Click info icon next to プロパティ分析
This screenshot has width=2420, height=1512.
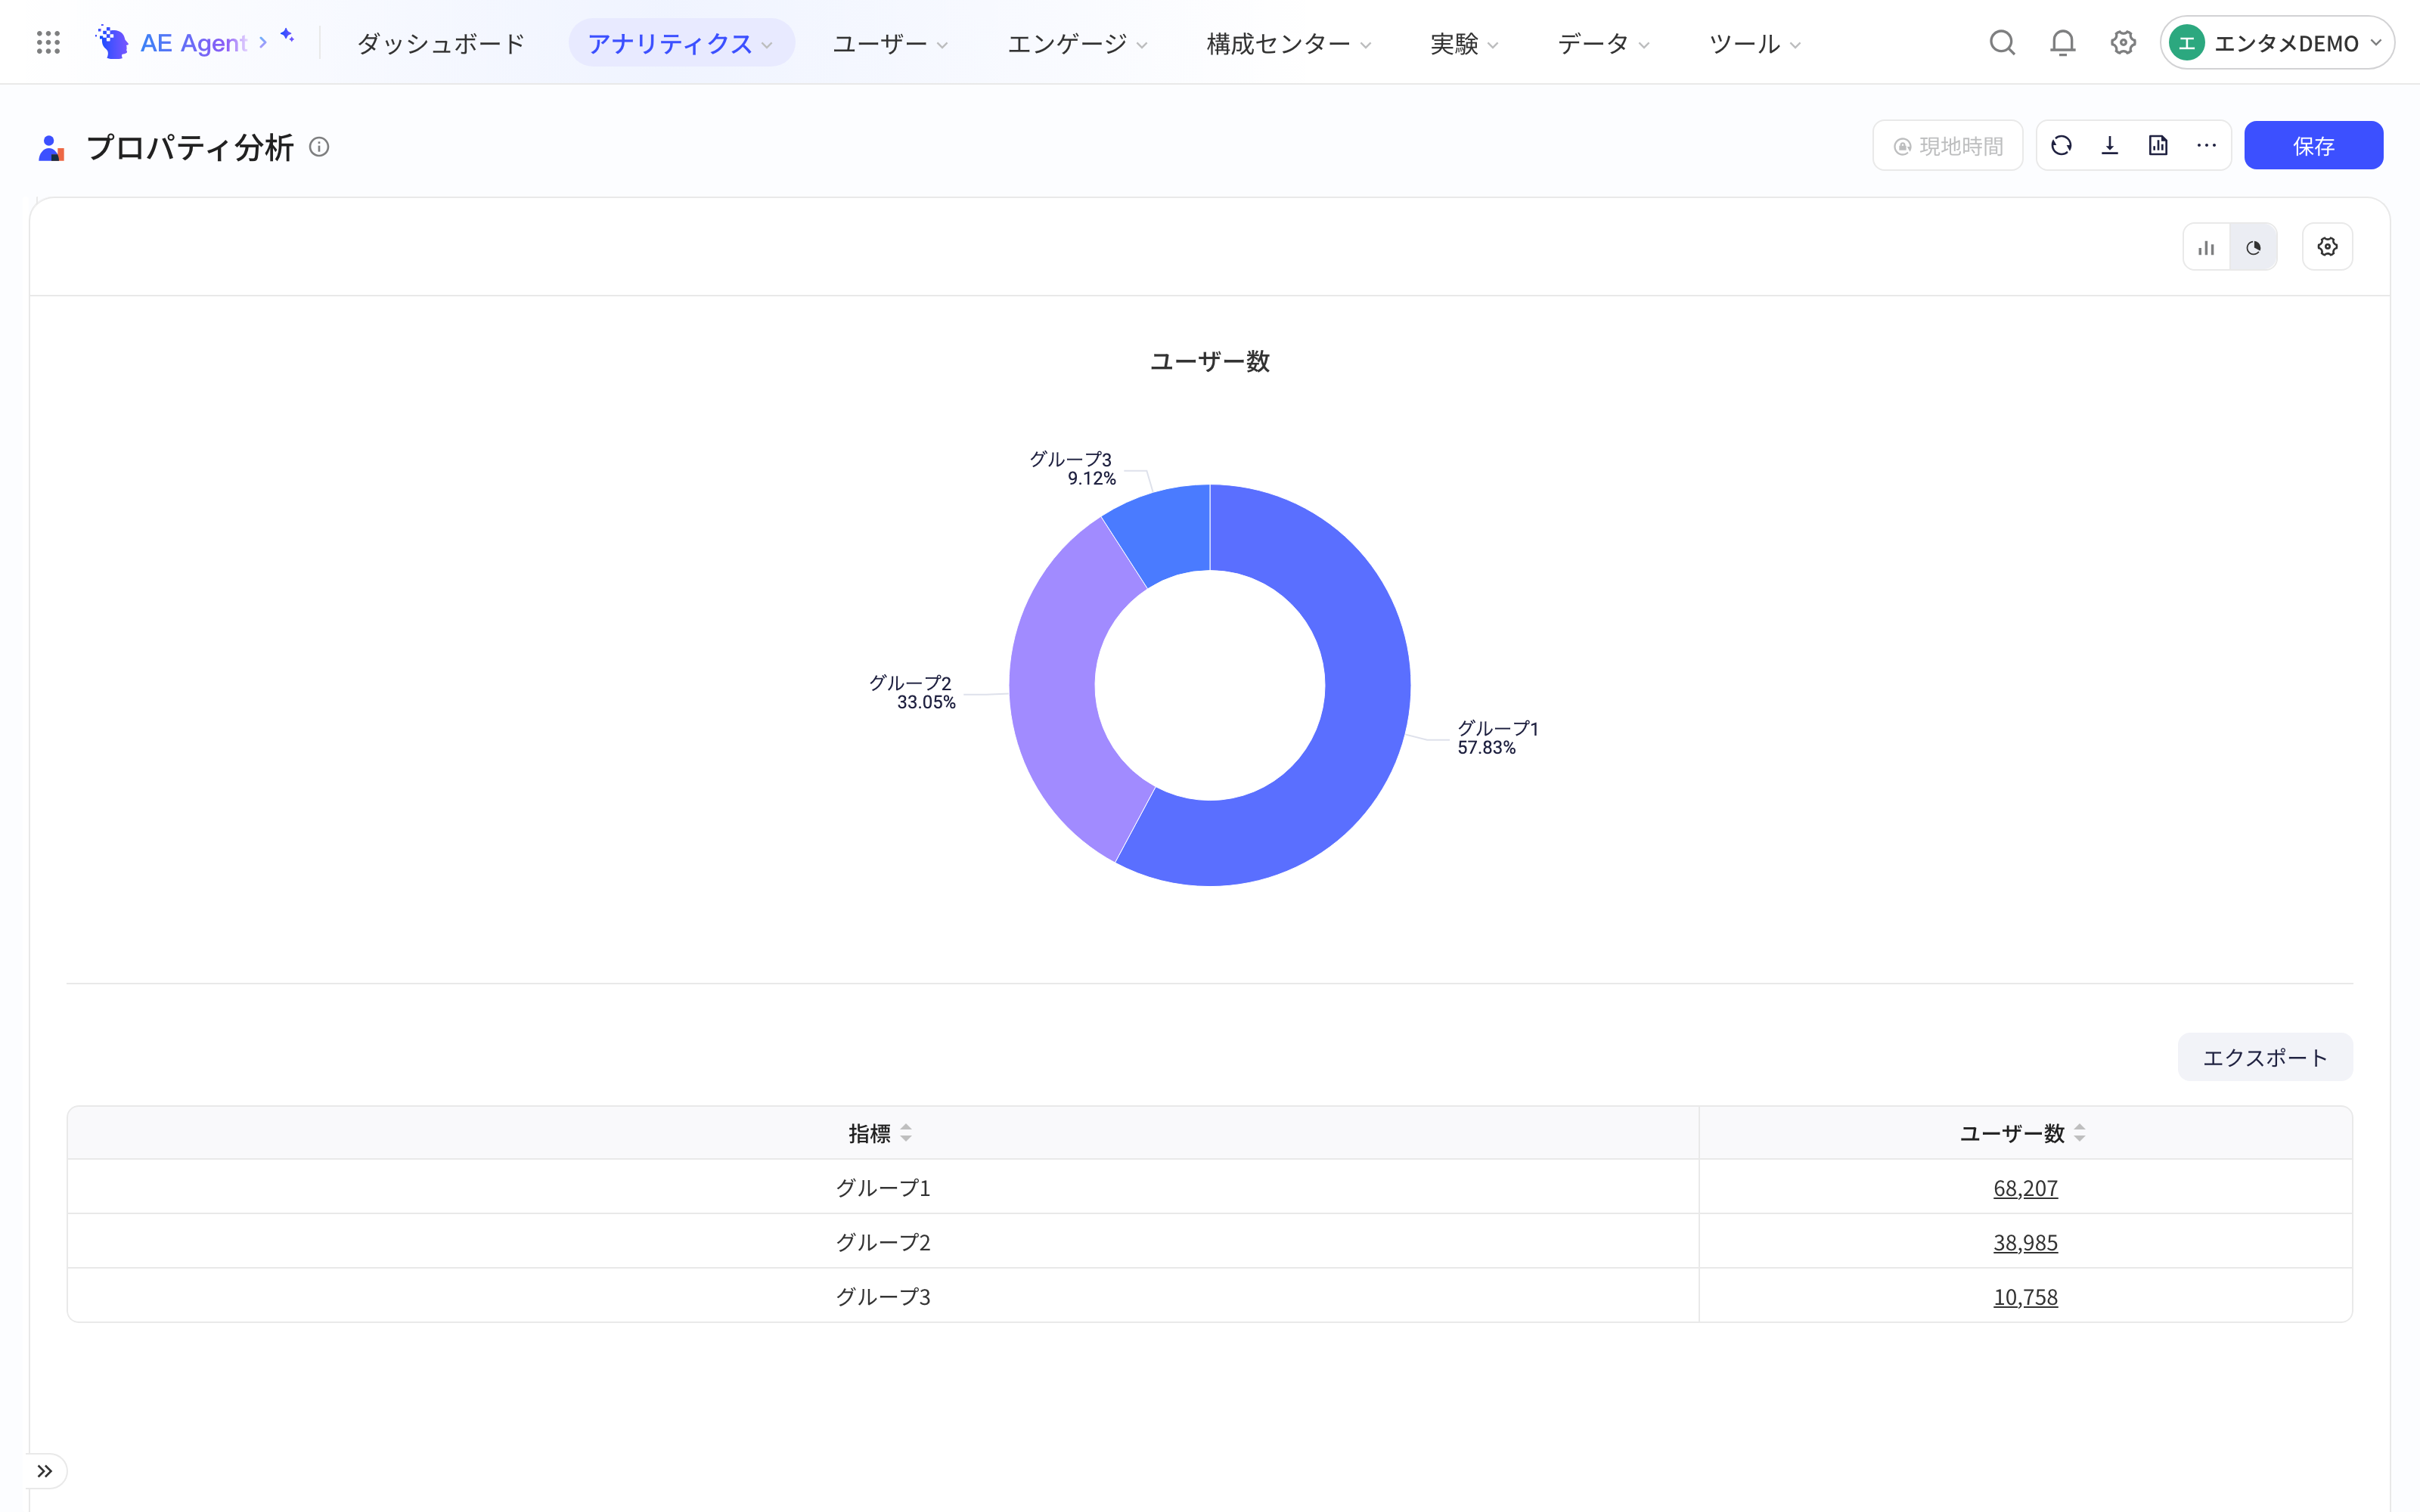coord(319,147)
